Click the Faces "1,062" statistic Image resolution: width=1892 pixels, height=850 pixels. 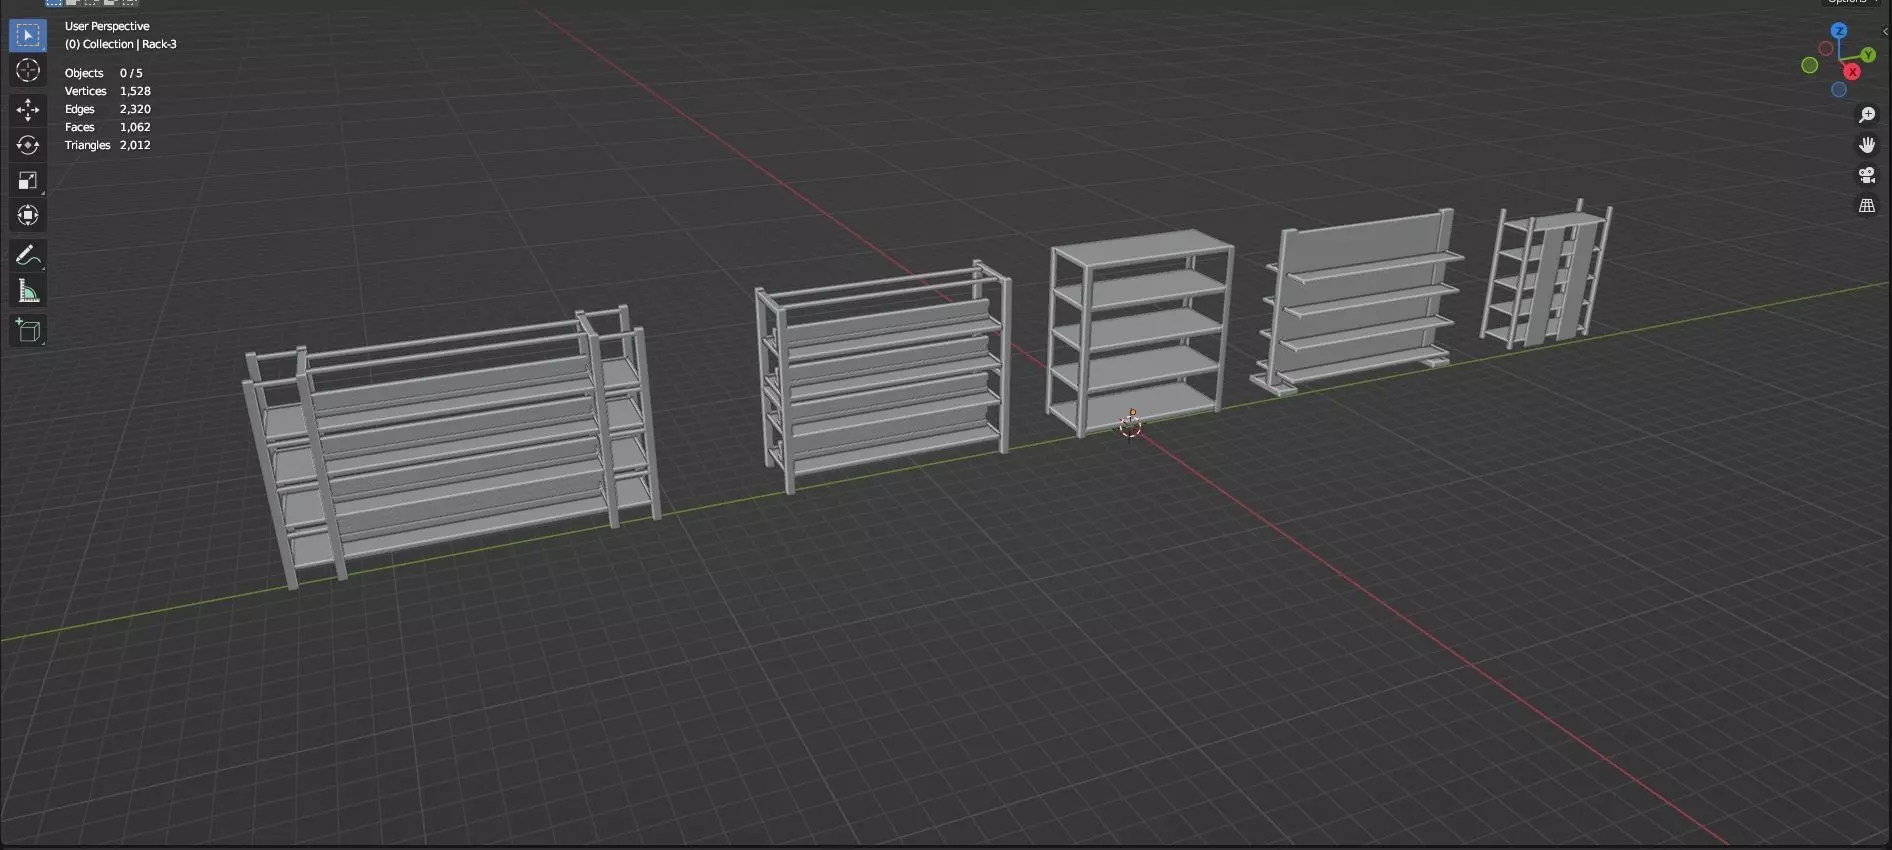tap(135, 127)
